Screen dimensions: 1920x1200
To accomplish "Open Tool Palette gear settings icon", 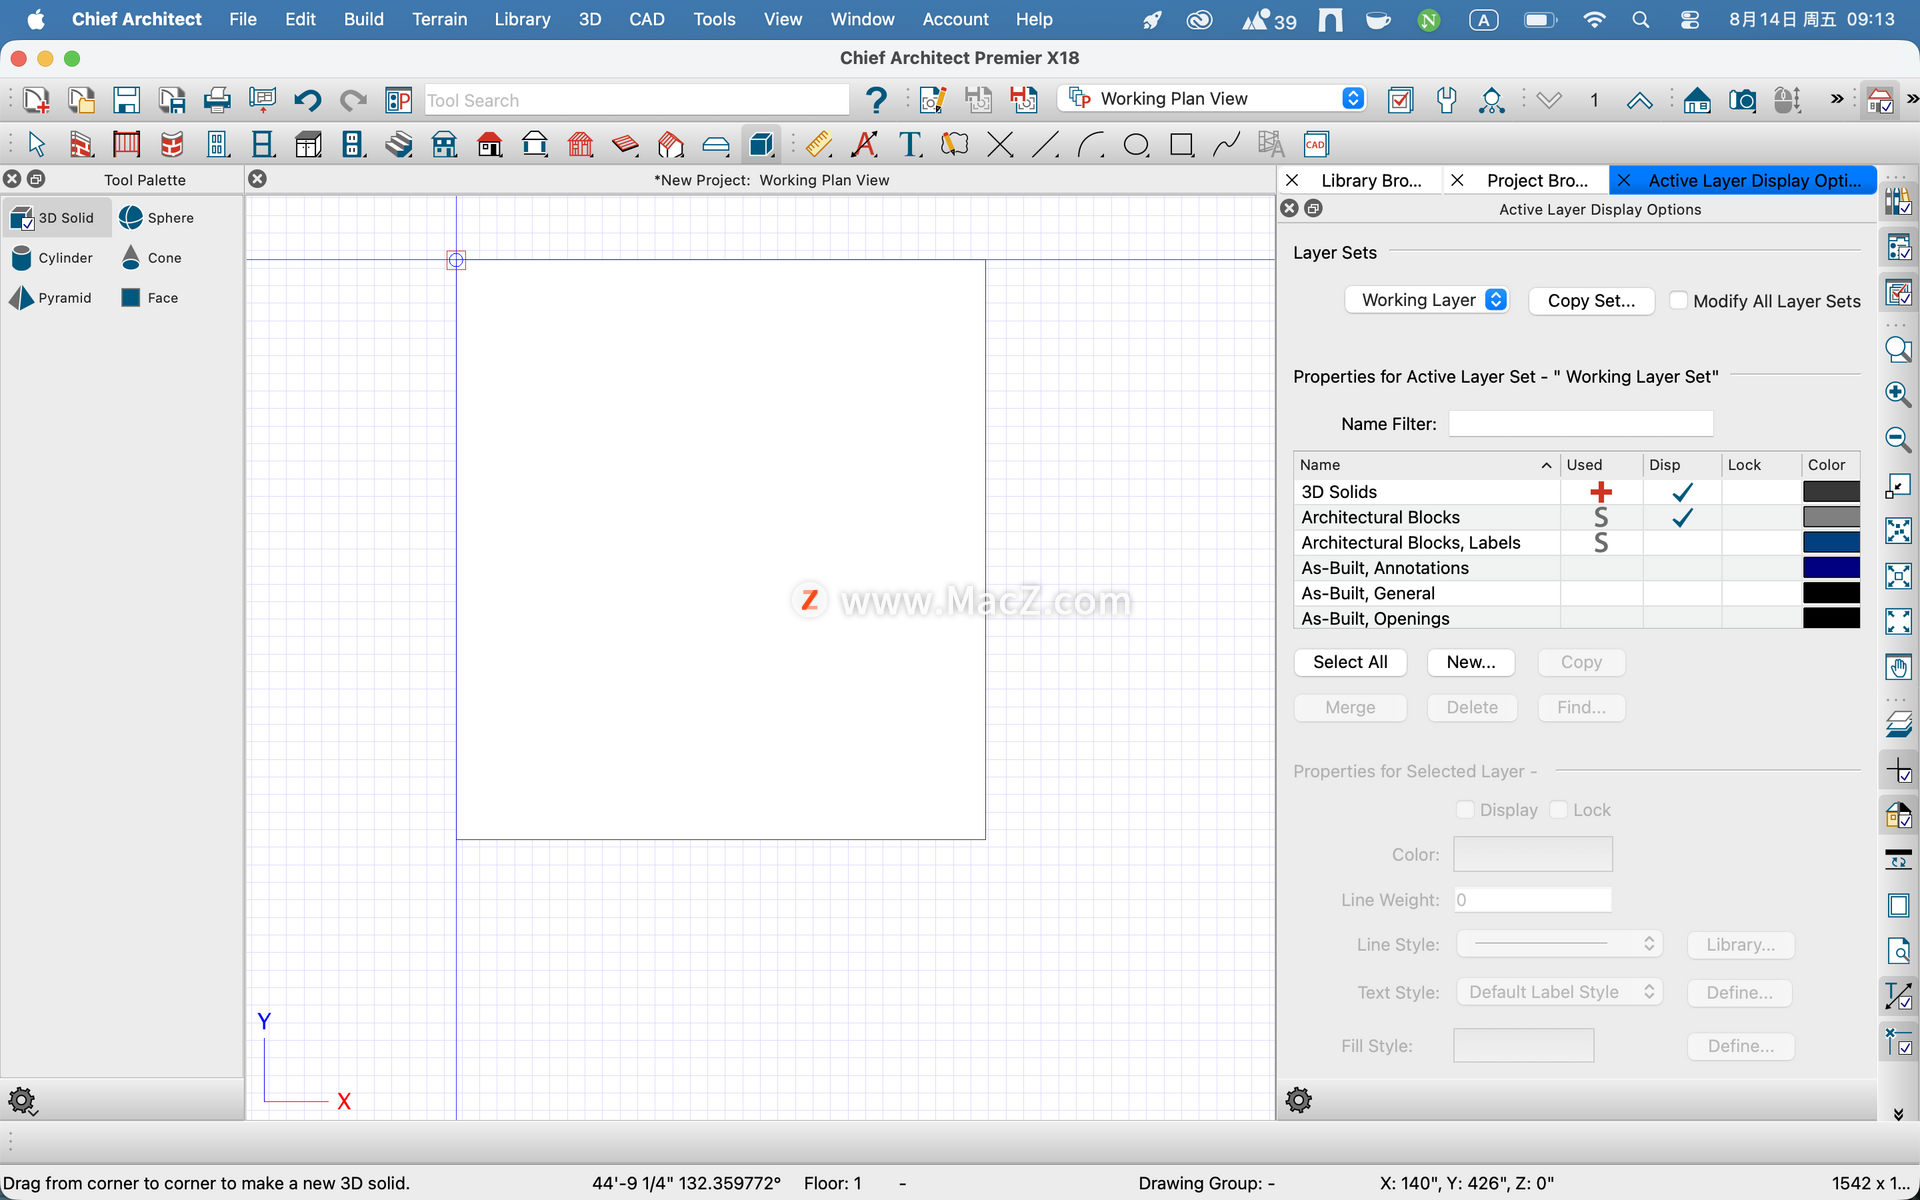I will (22, 1101).
